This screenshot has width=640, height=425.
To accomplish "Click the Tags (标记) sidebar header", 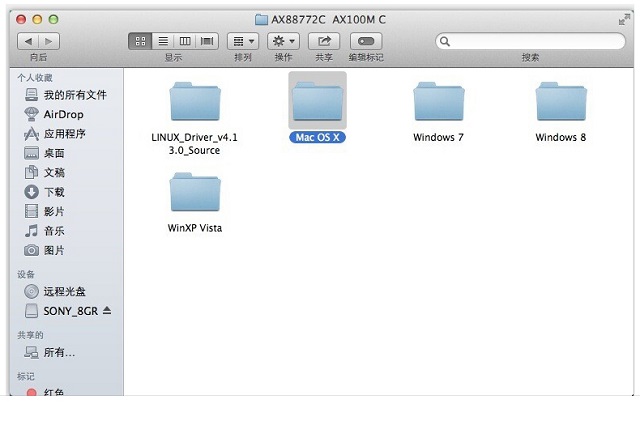I will pyautogui.click(x=26, y=376).
